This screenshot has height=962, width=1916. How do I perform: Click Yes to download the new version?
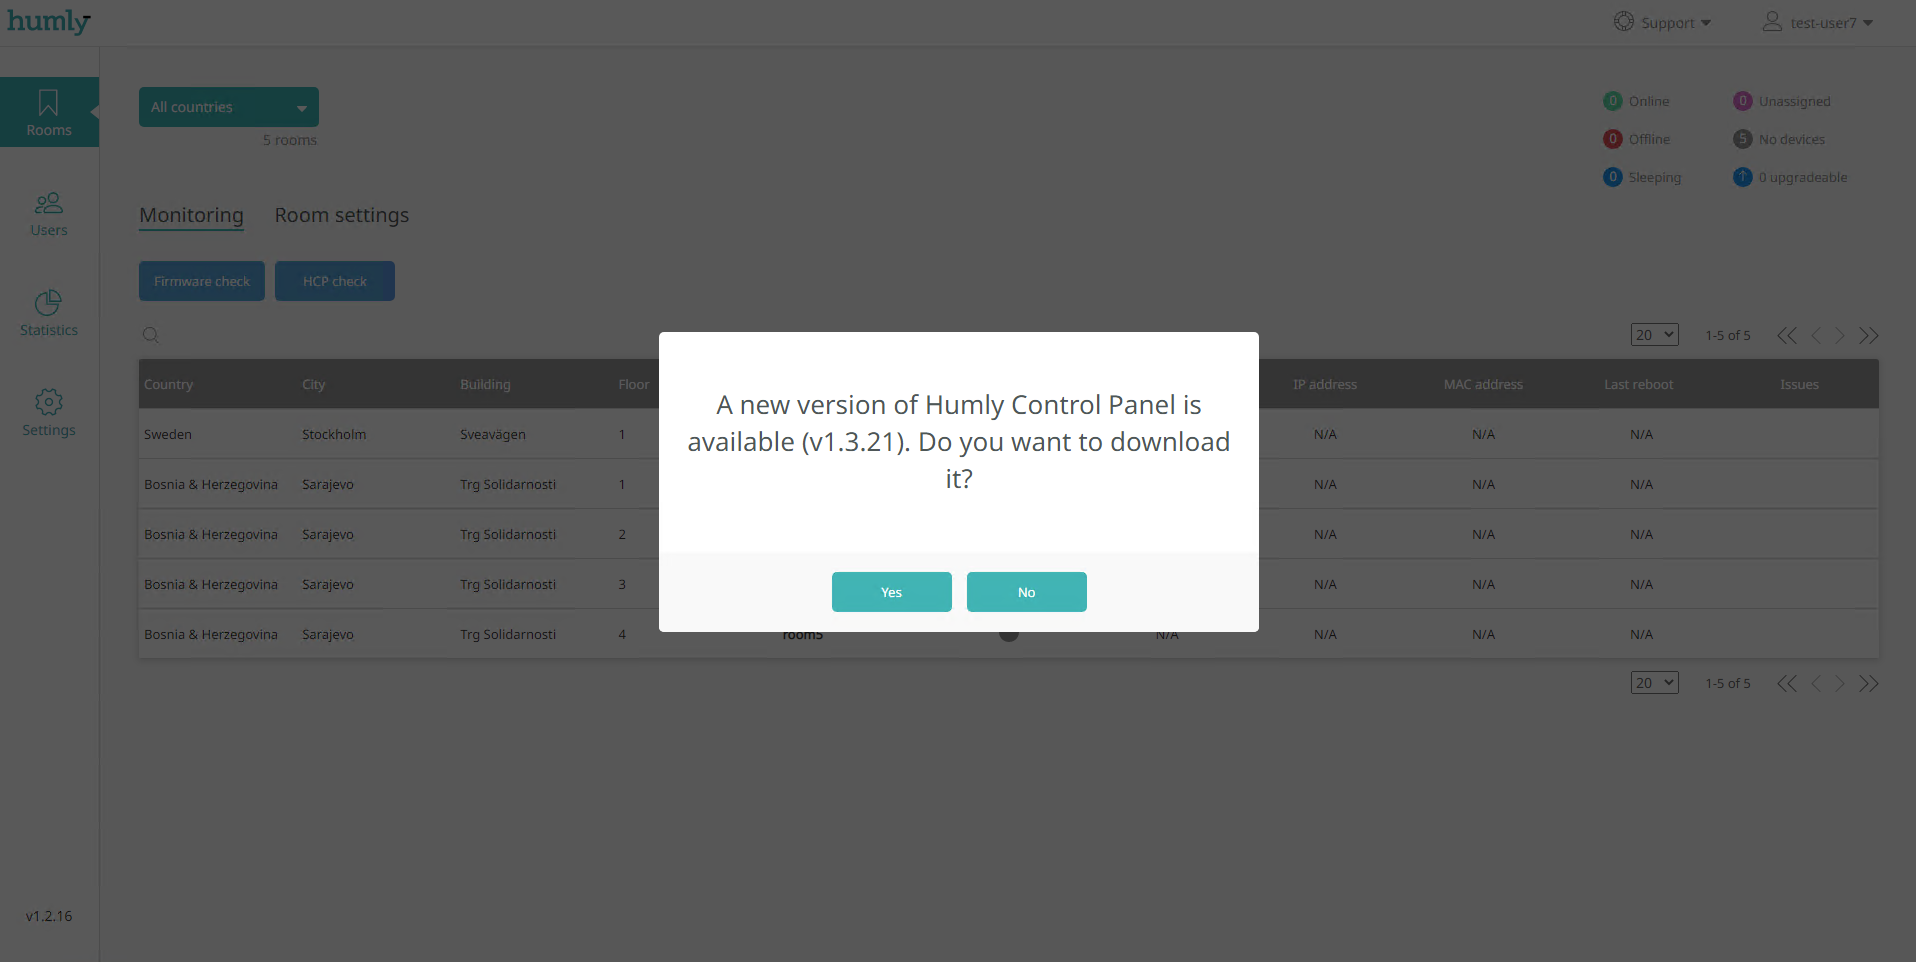coord(891,592)
